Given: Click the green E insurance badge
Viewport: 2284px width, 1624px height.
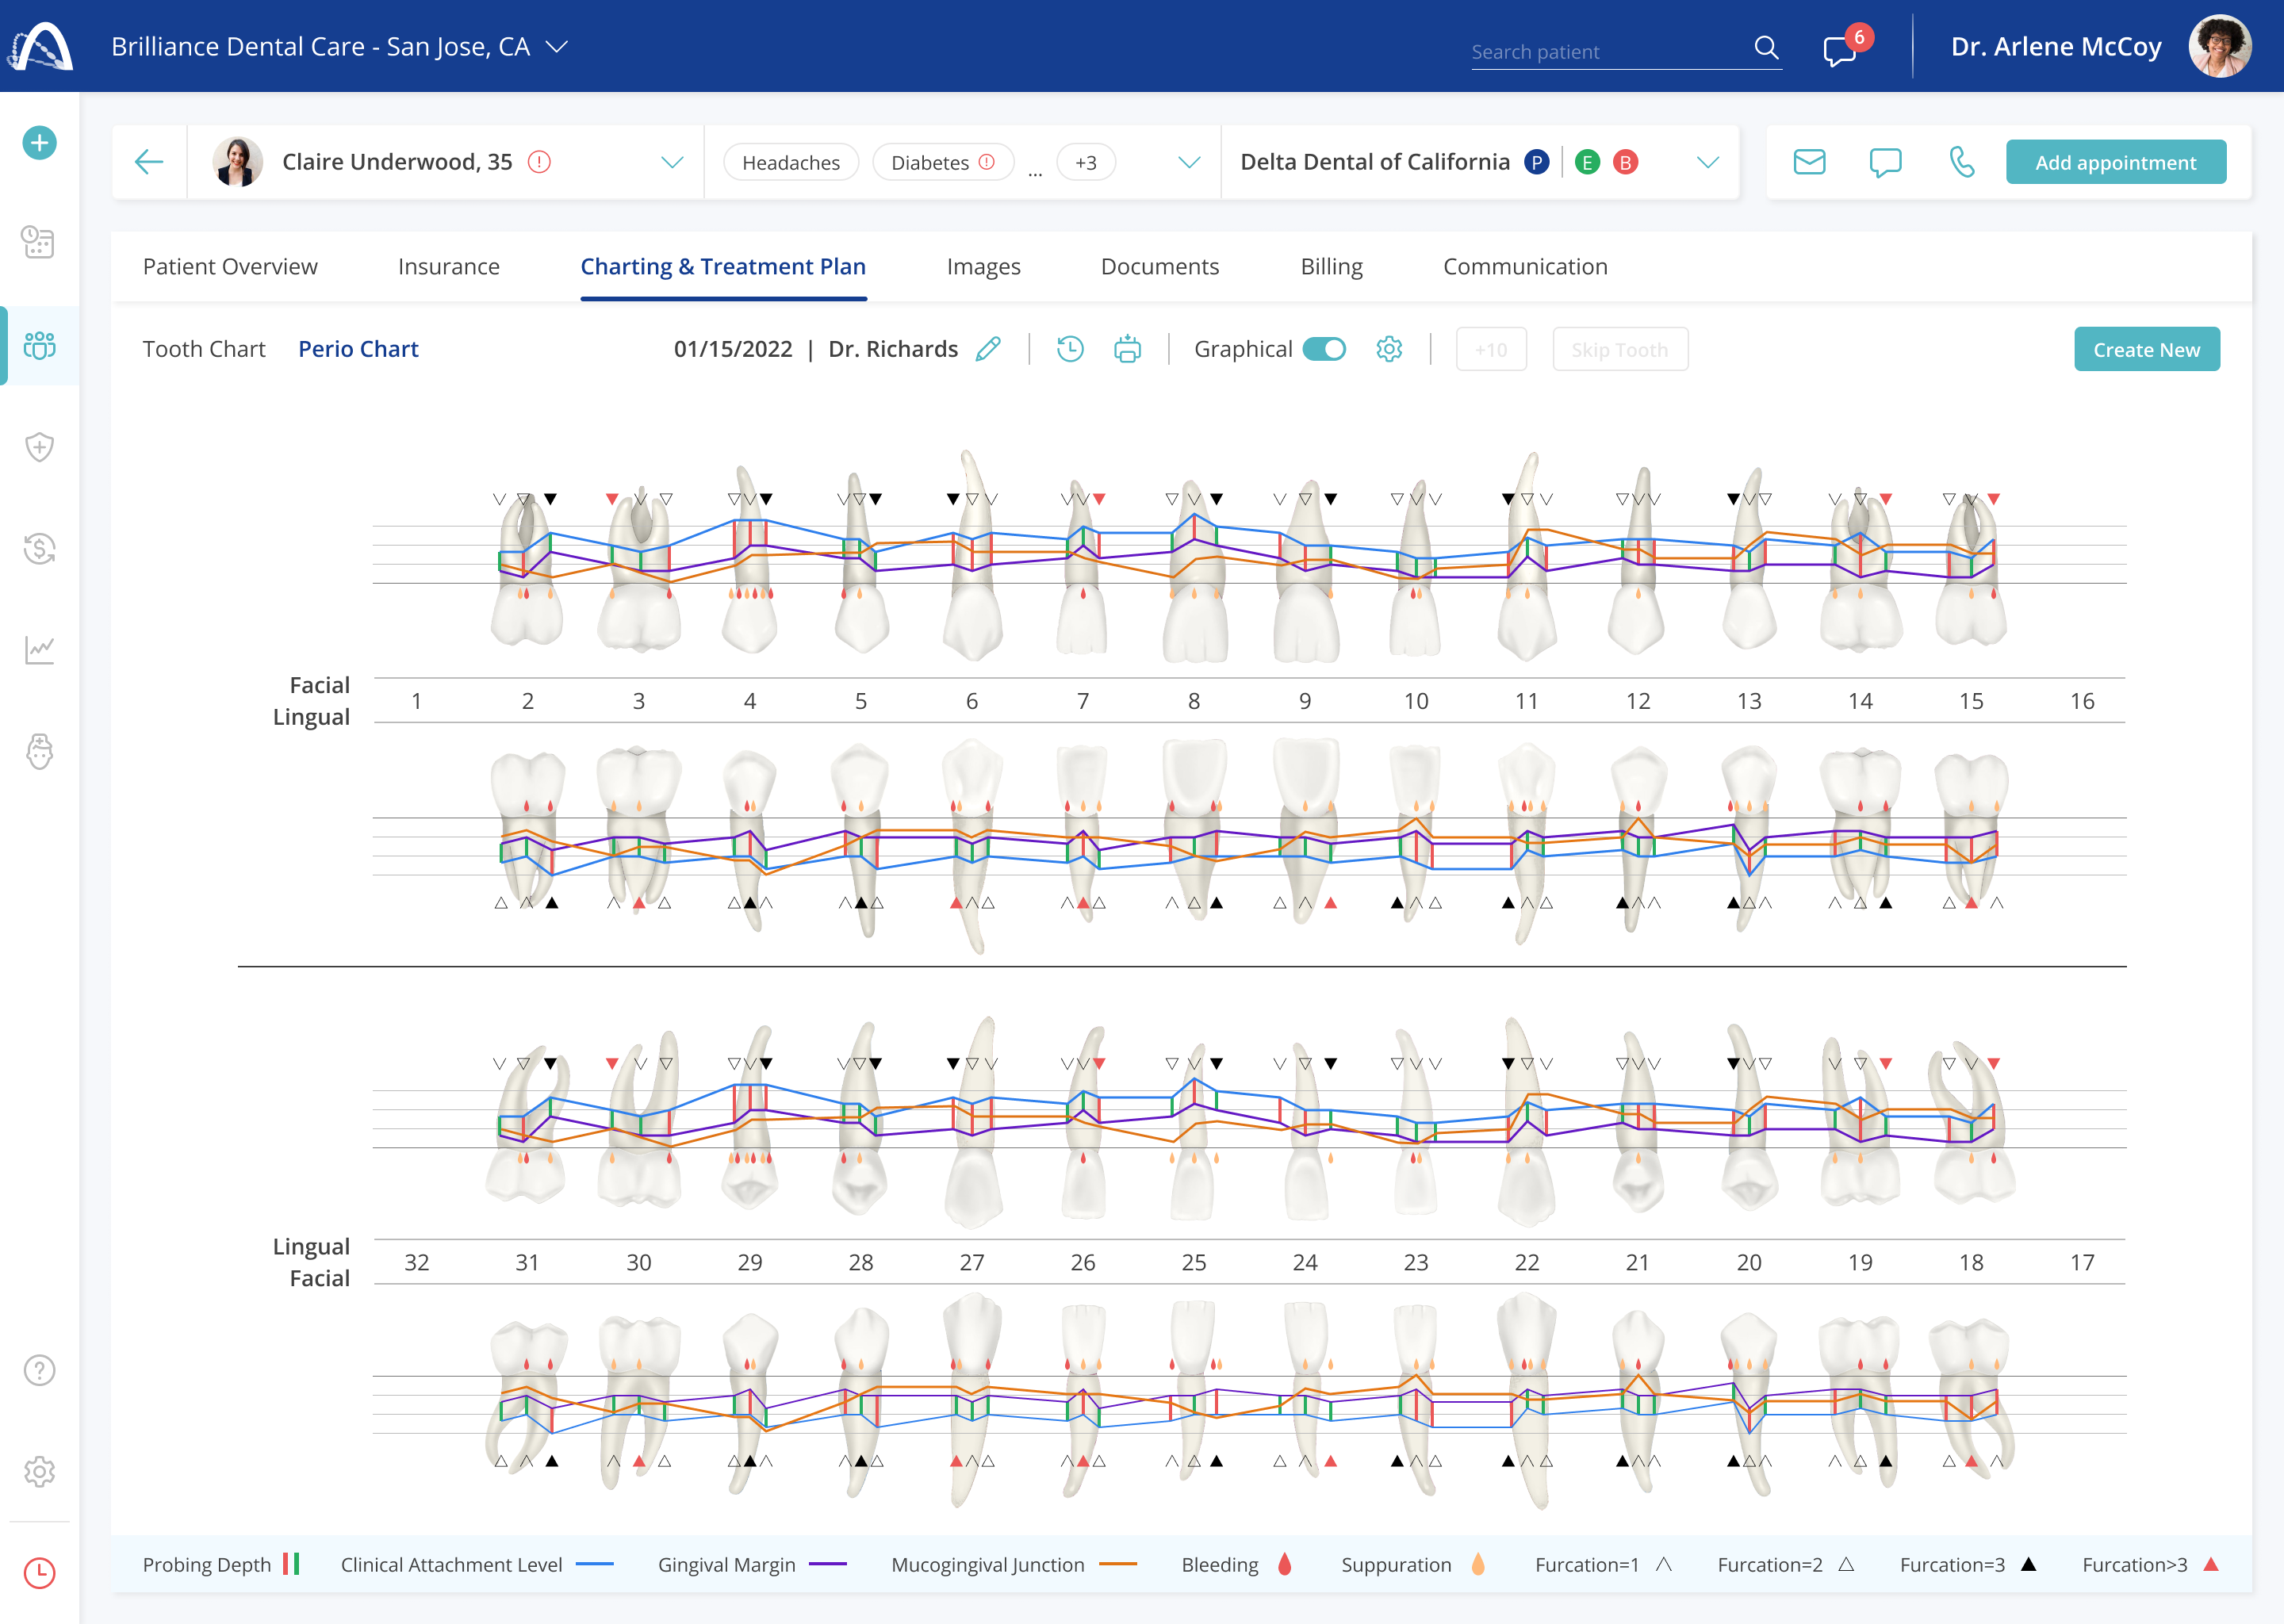Looking at the screenshot, I should click(1587, 162).
